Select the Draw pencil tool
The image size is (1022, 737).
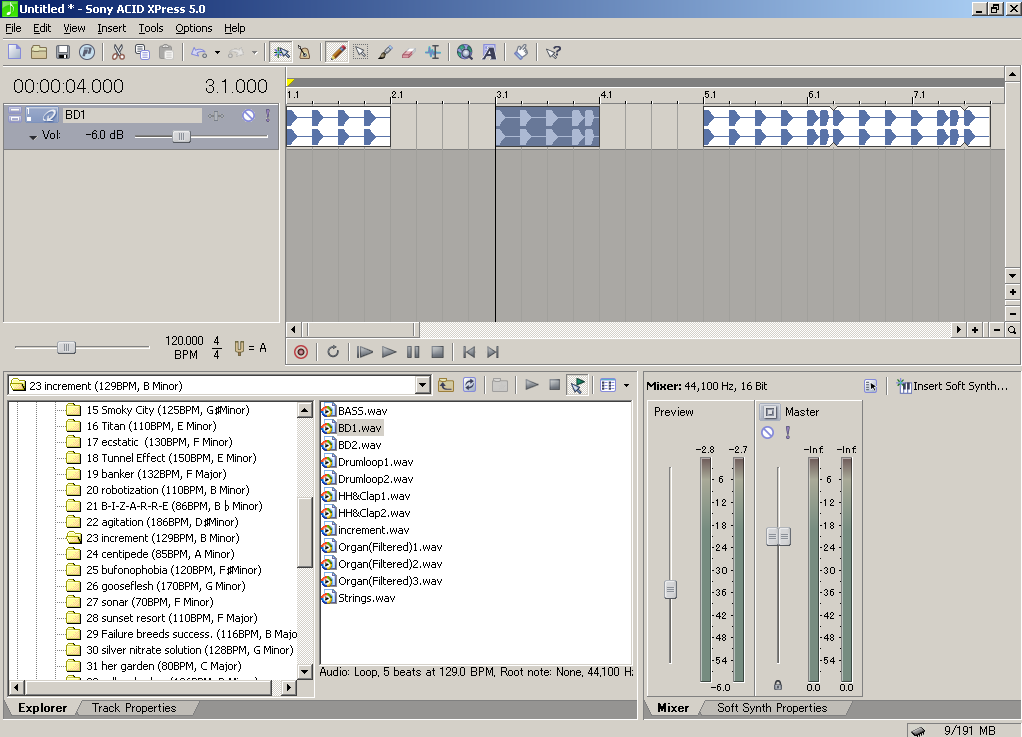point(337,52)
